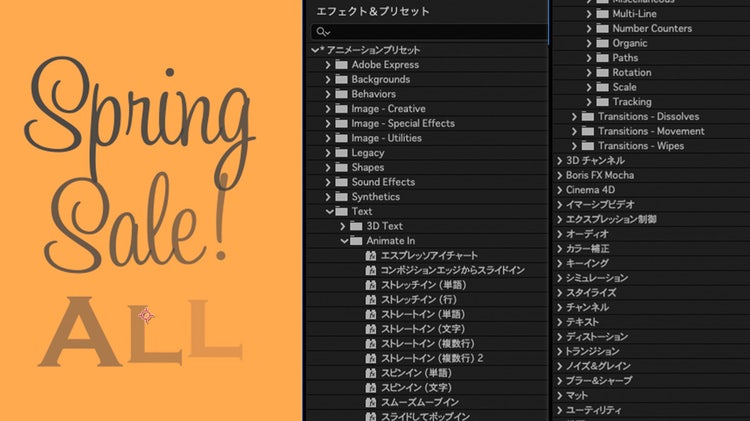Click preset icon for コンポジションエッジからスライドイン
750x421 pixels.
[x=371, y=270]
